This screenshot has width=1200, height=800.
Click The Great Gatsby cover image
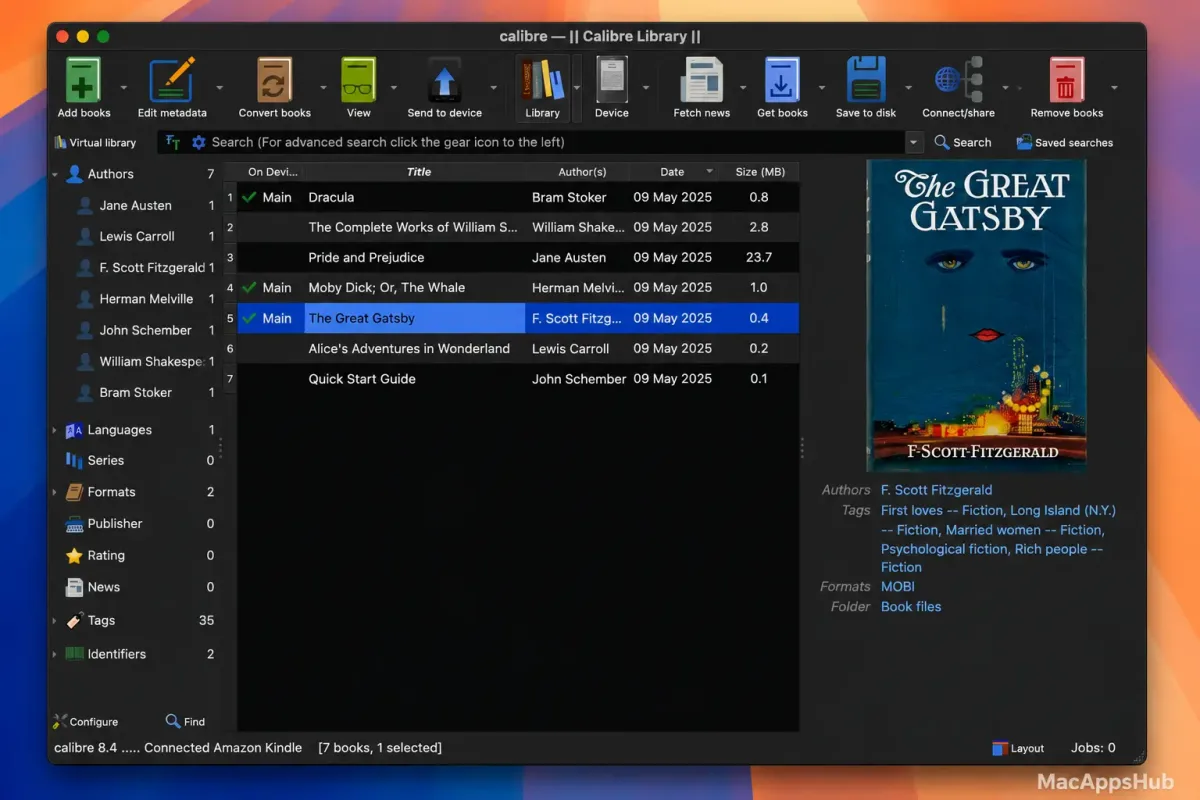tap(976, 316)
